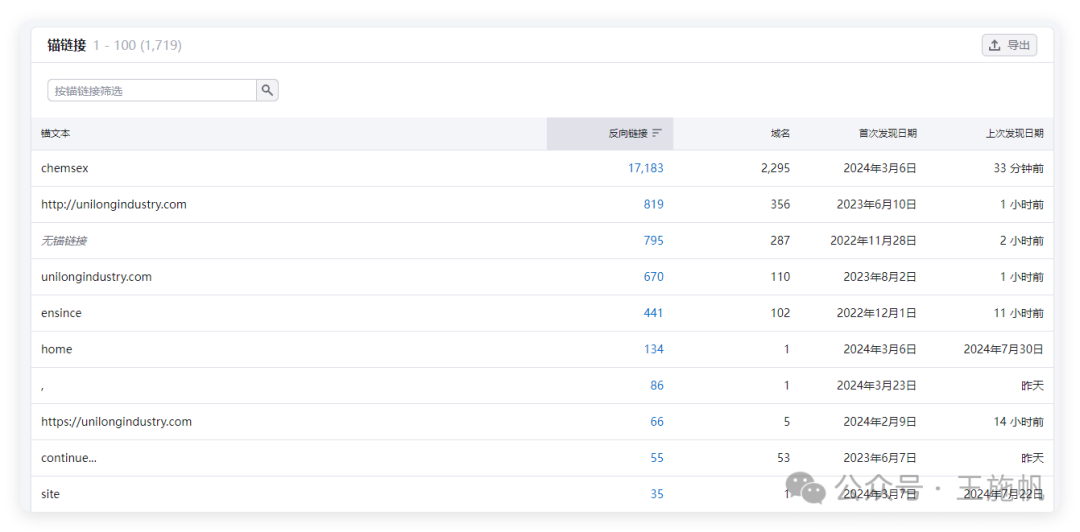Click the 锚链接 panel title
1080x532 pixels.
tap(67, 45)
